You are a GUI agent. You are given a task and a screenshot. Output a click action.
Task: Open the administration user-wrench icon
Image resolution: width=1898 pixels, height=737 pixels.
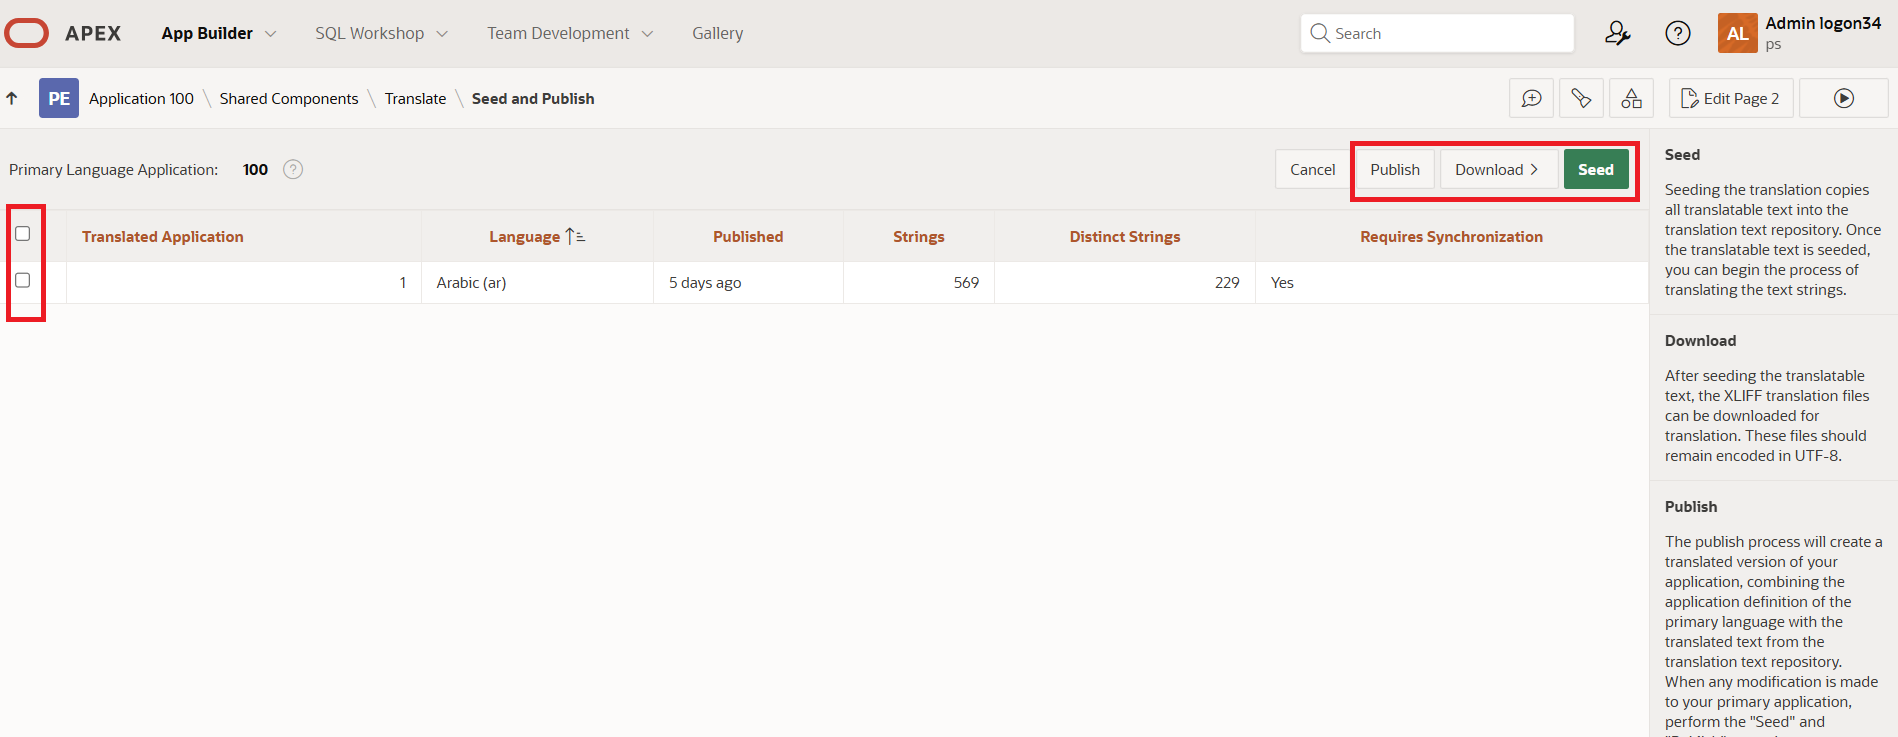pyautogui.click(x=1617, y=33)
